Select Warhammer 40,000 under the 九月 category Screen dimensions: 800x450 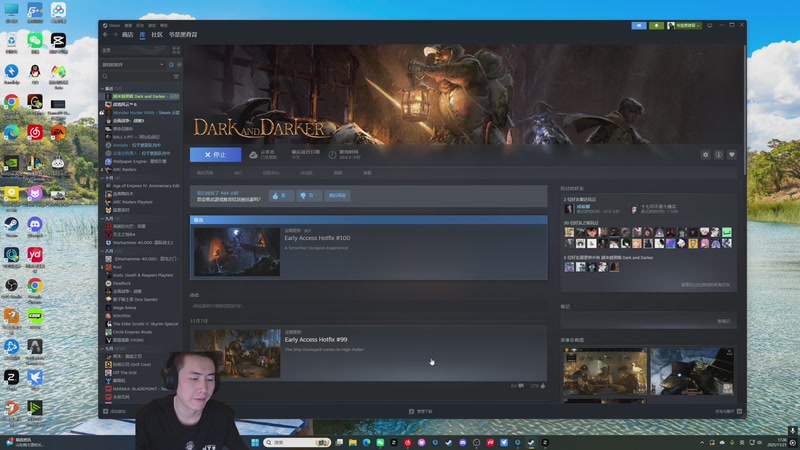[x=142, y=242]
